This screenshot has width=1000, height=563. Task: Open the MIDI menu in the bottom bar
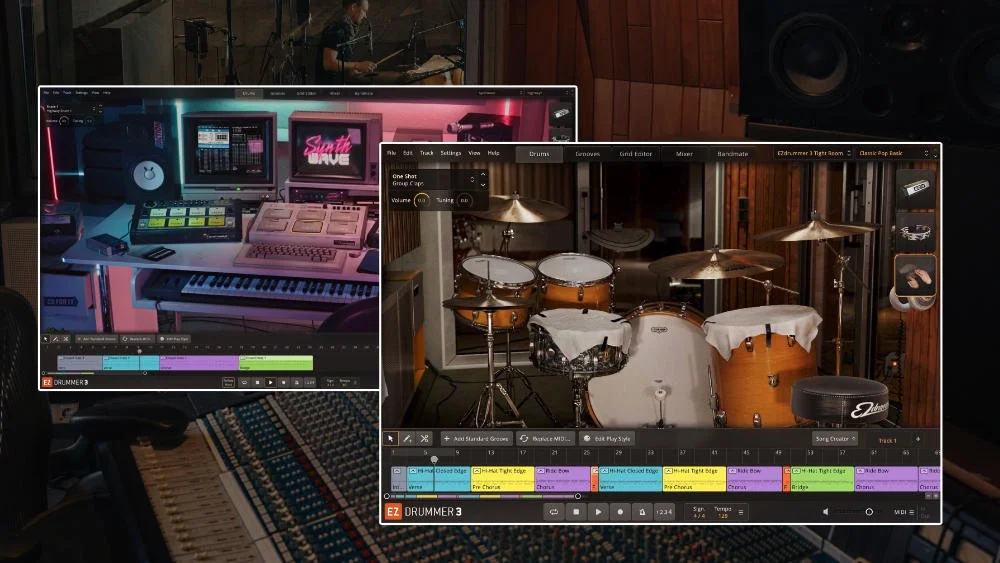(904, 512)
